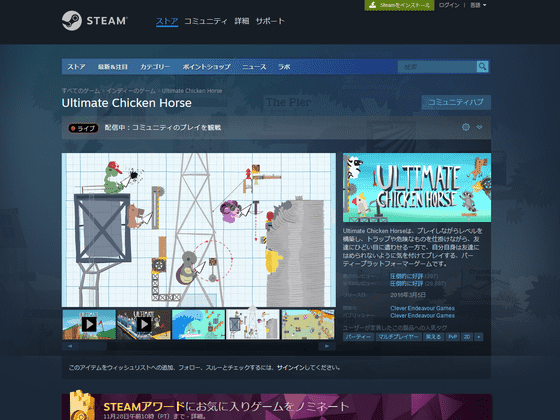Open the 言語 language dropdown
The width and height of the screenshot is (560, 420).
(478, 5)
